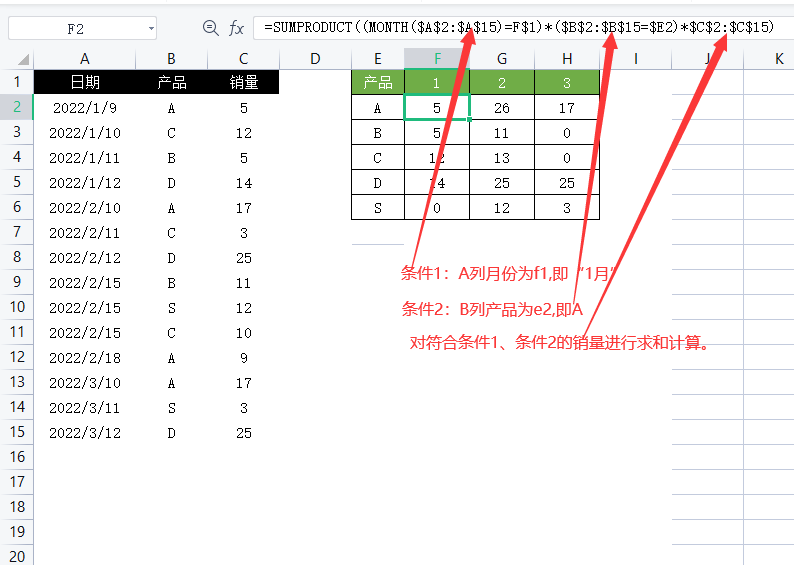Click sales value 14 in column C

[x=244, y=183]
